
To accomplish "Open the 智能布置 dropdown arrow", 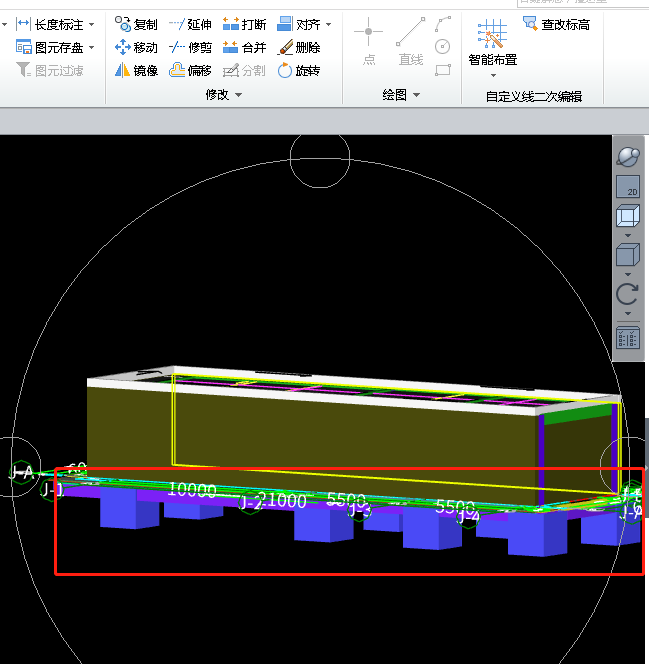I will [x=493, y=75].
